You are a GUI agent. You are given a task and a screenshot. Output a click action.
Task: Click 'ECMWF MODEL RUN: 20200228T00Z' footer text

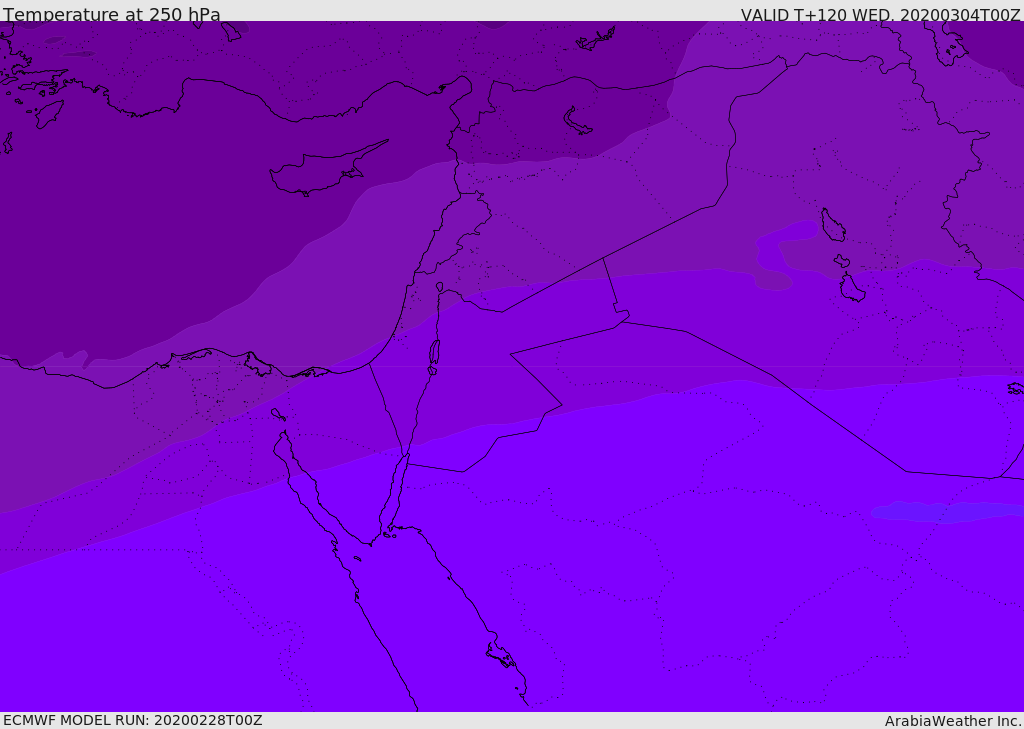[133, 720]
